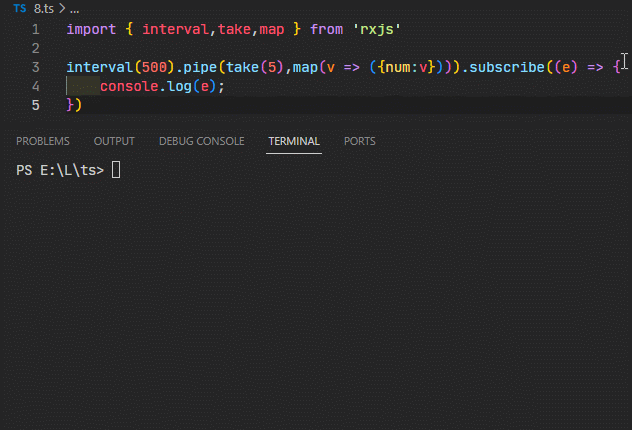Click the import keyword on line 1
The width and height of the screenshot is (632, 430).
[x=91, y=29]
